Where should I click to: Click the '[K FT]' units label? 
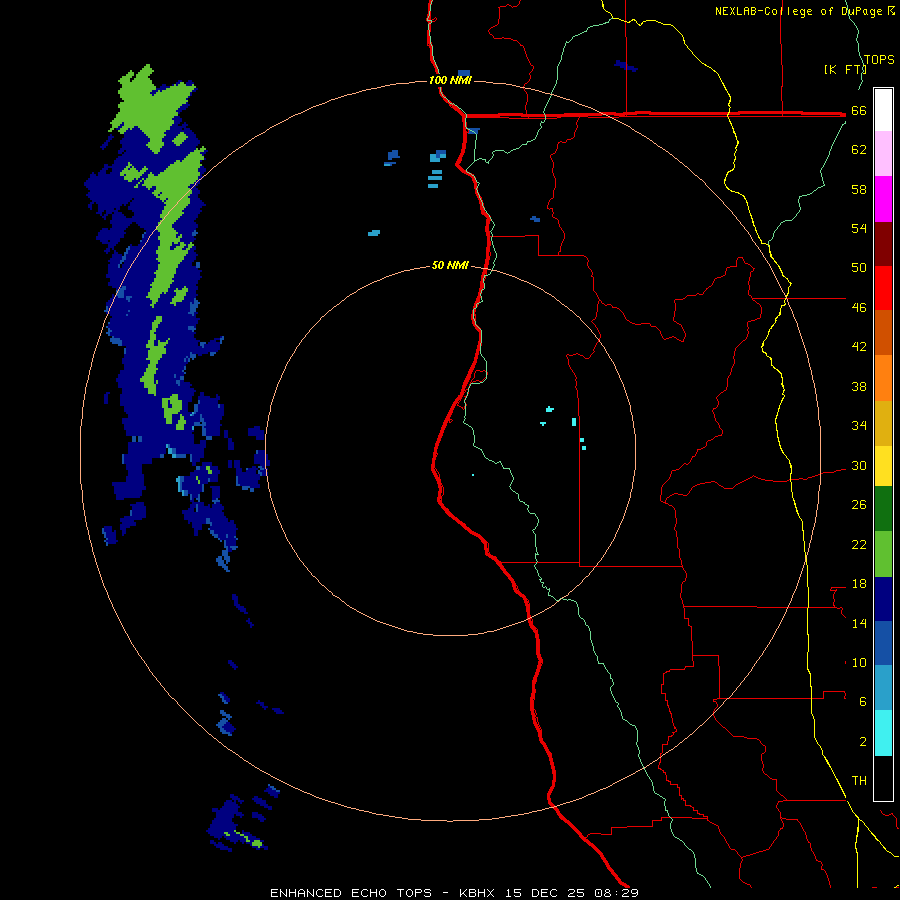pos(844,69)
